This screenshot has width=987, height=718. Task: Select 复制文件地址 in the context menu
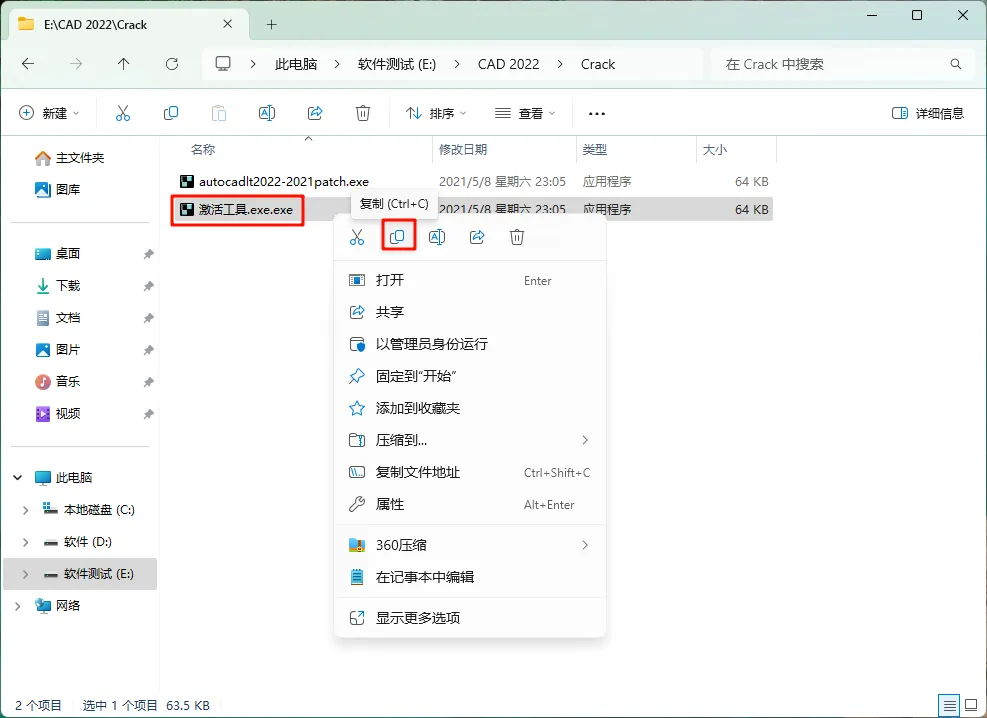[470, 473]
